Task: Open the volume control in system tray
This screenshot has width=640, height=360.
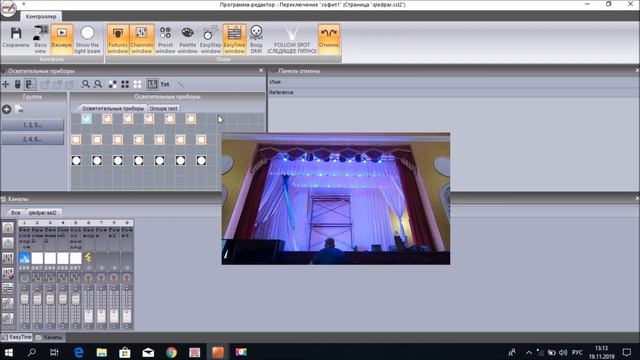Action: pos(564,352)
